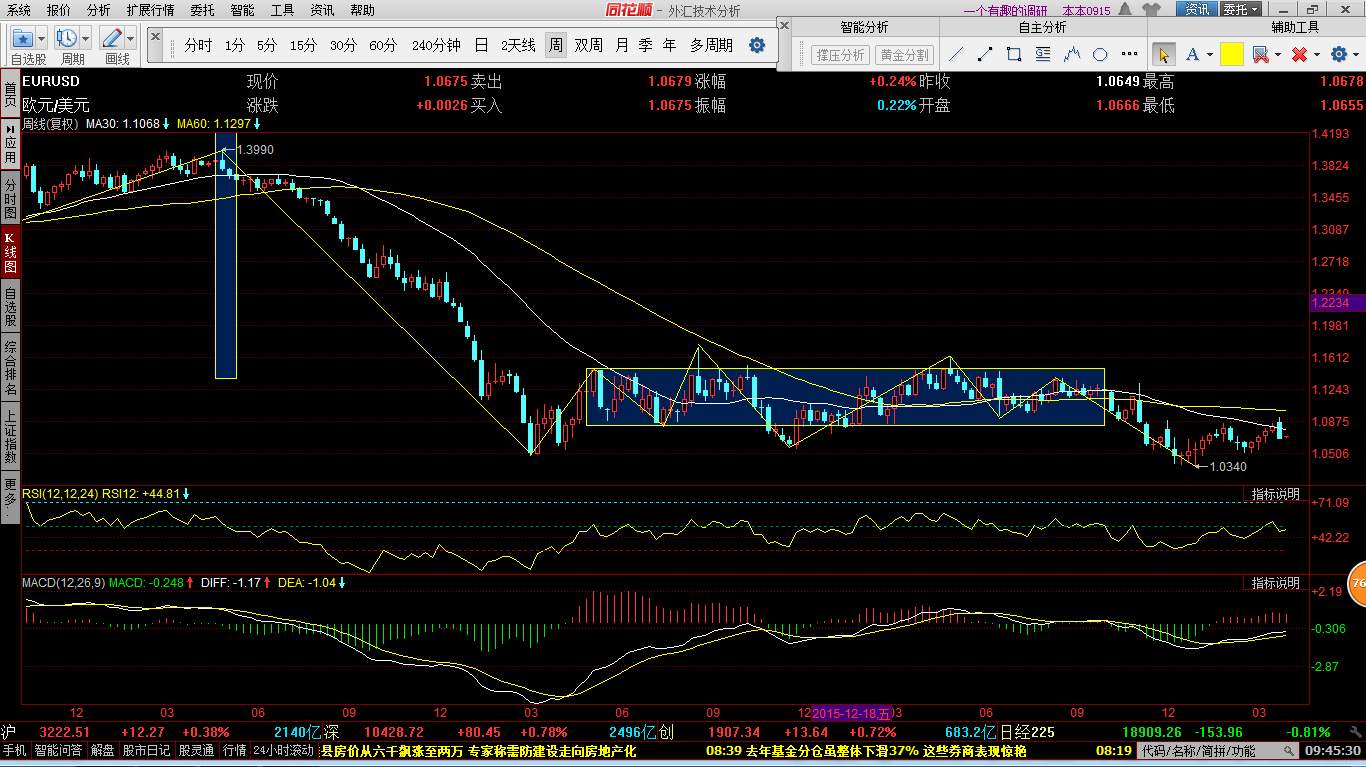Switch to the 自选股 sidebar tab
The width and height of the screenshot is (1366, 767).
click(10, 308)
